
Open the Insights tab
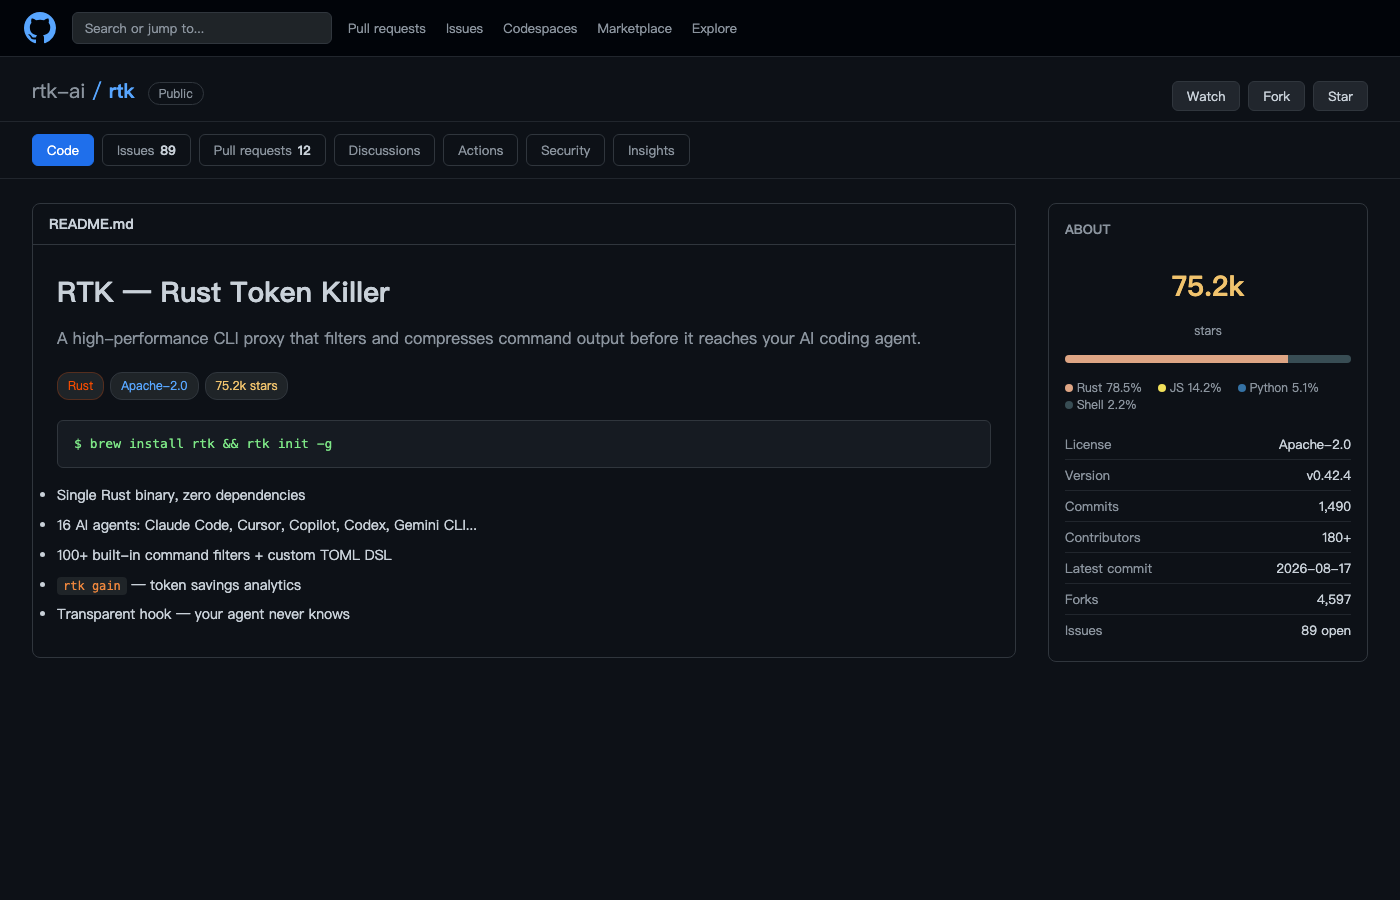pos(651,150)
